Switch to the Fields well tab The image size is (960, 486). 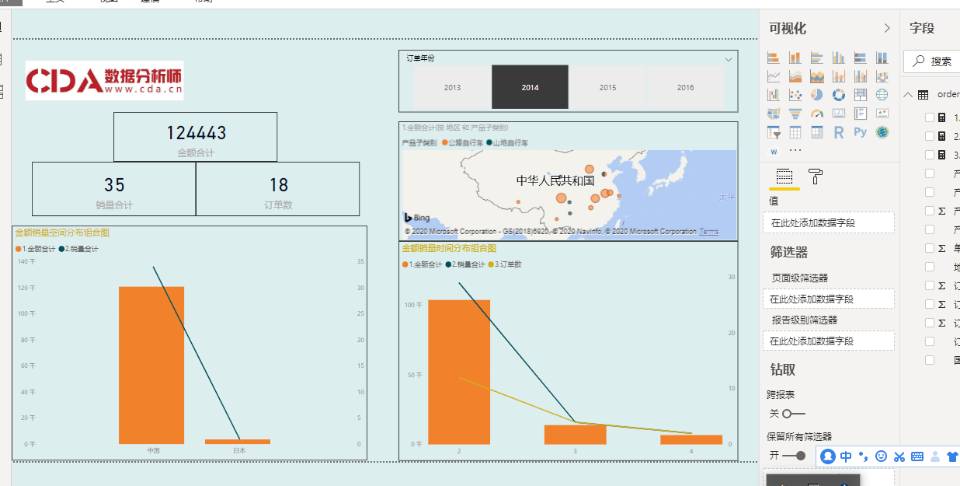point(784,177)
